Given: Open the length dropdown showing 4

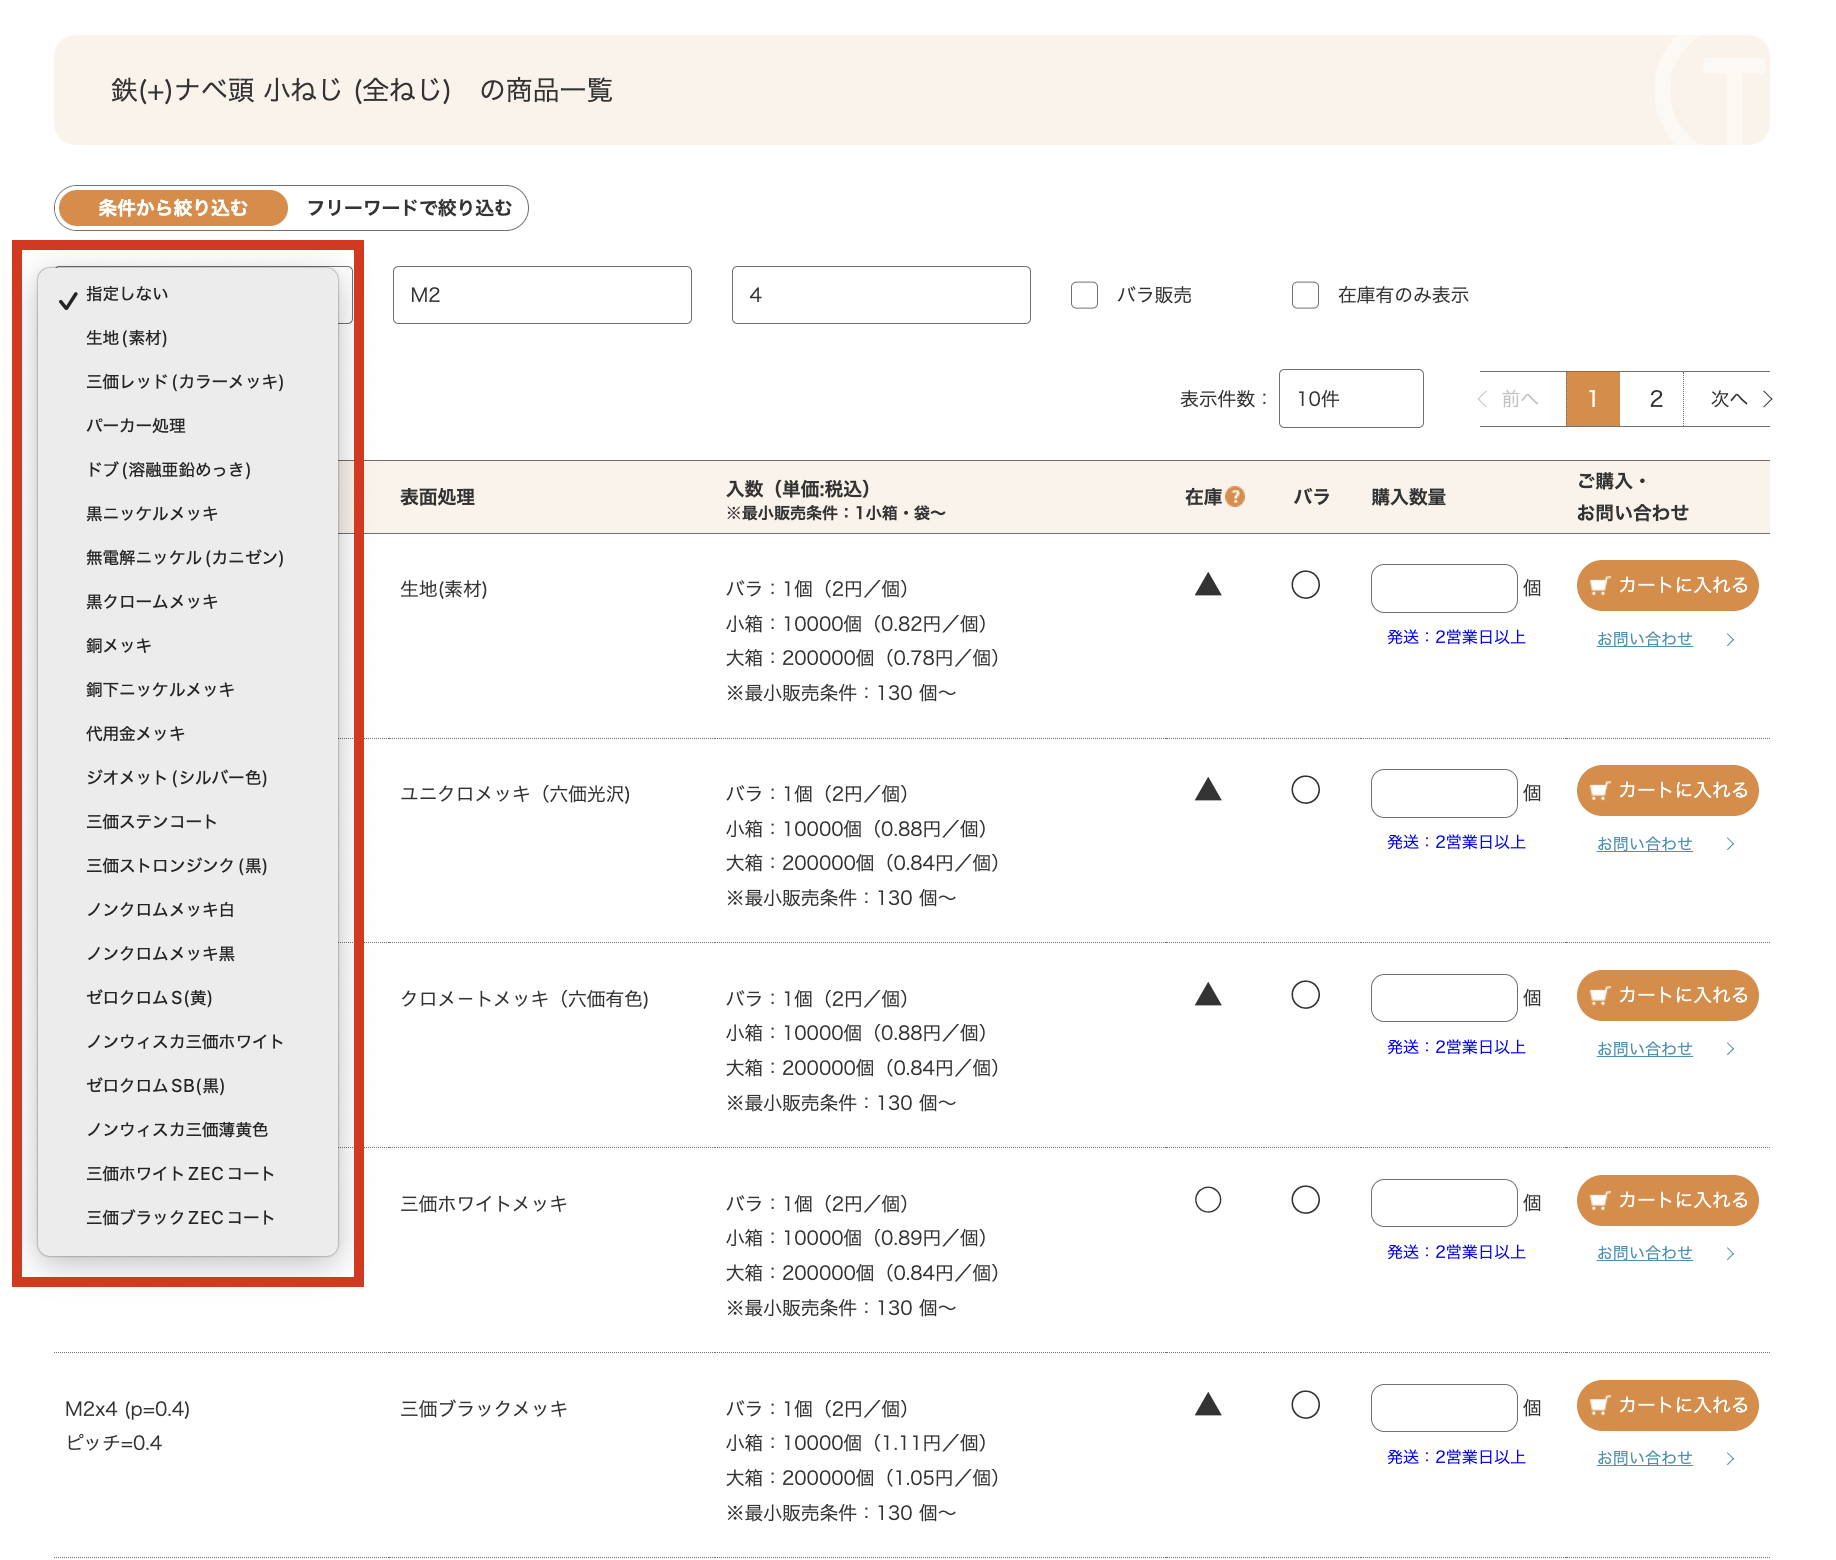Looking at the screenshot, I should pos(880,295).
